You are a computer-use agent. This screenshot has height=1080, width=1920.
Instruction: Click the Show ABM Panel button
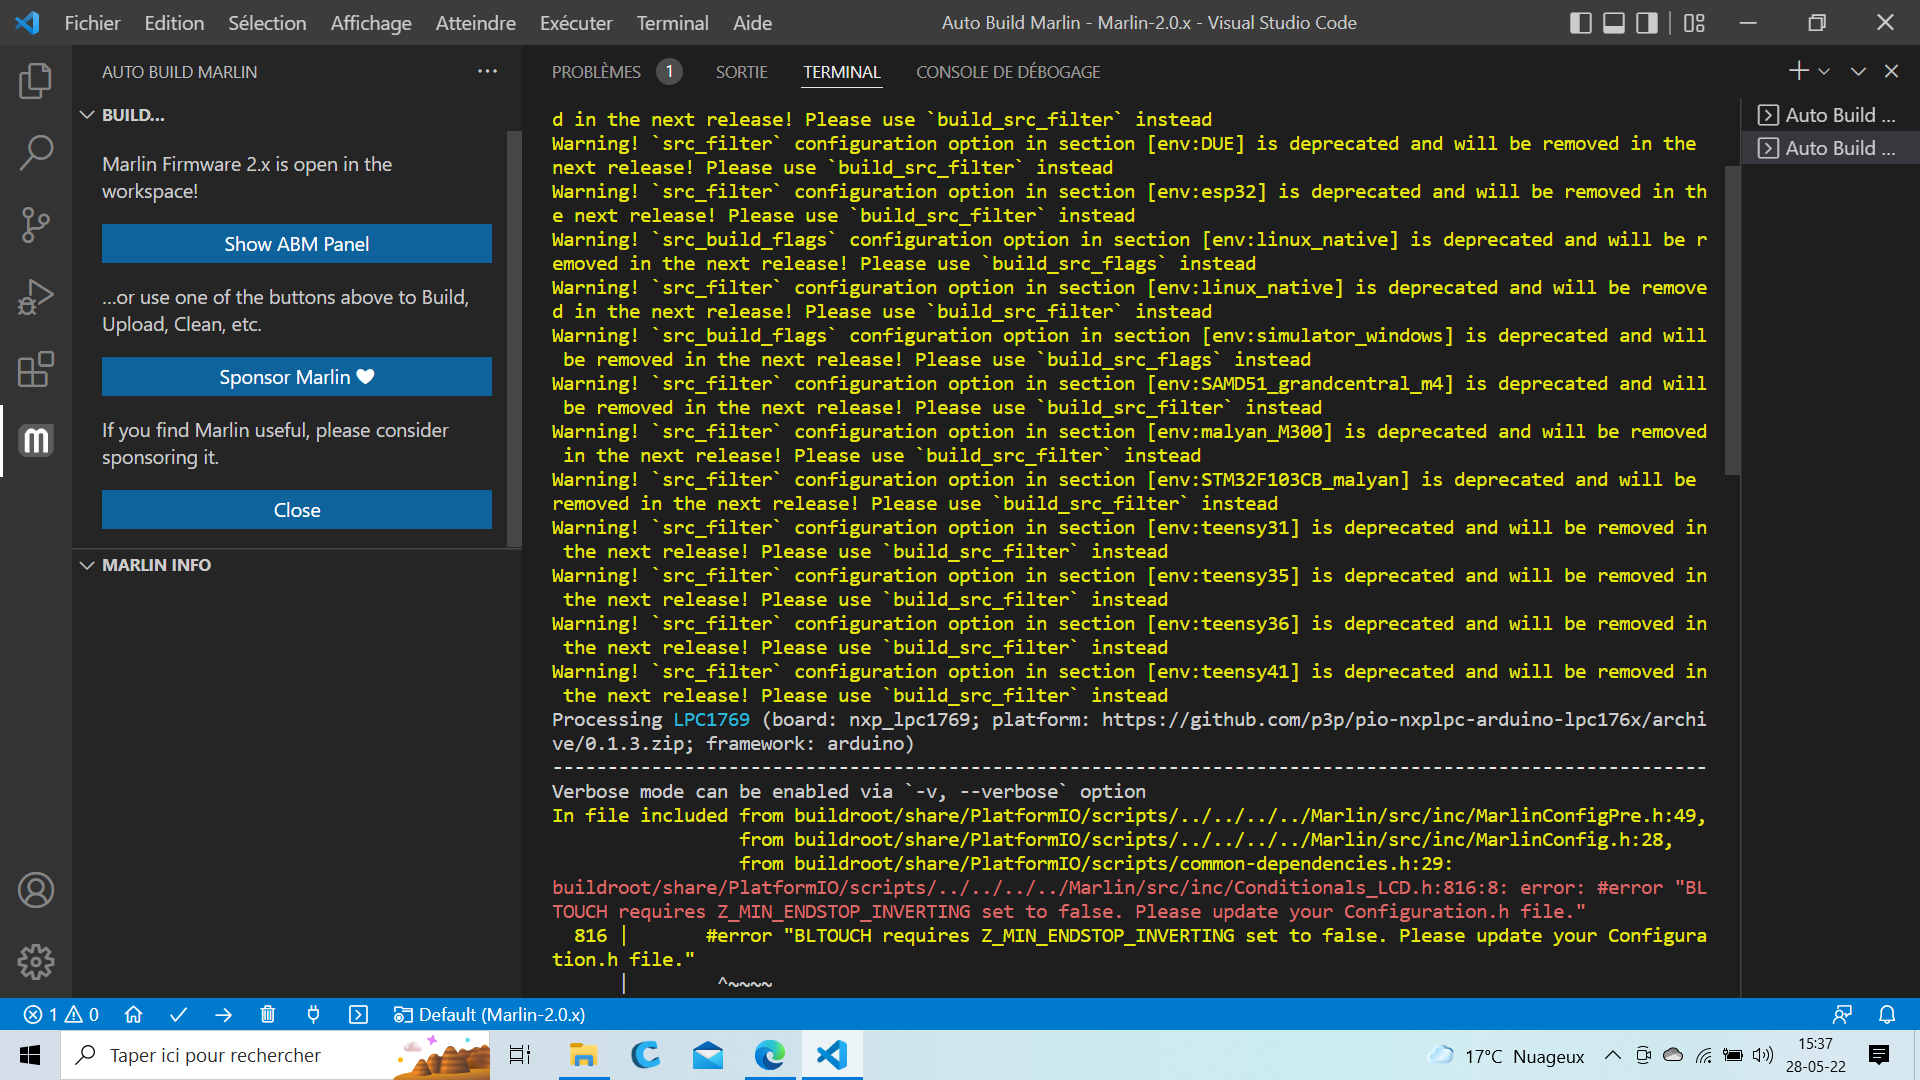point(297,244)
